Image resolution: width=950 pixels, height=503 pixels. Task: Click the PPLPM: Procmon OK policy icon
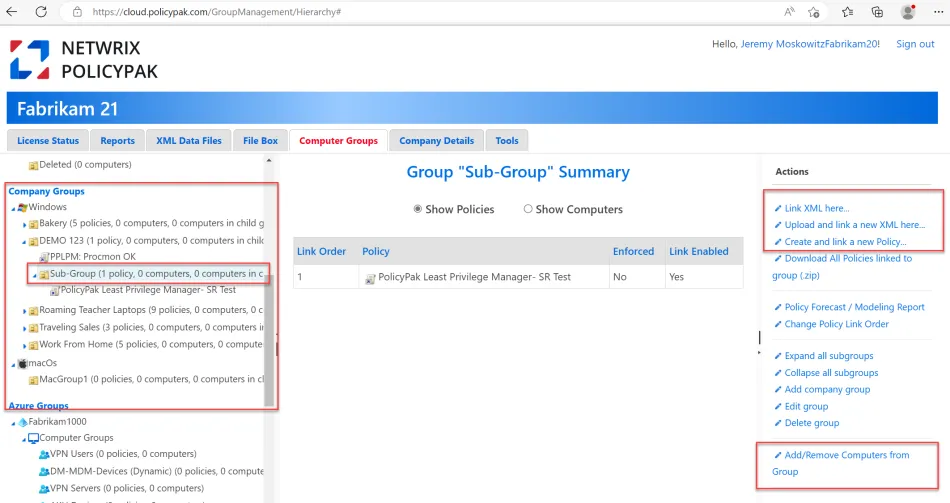[x=44, y=257]
